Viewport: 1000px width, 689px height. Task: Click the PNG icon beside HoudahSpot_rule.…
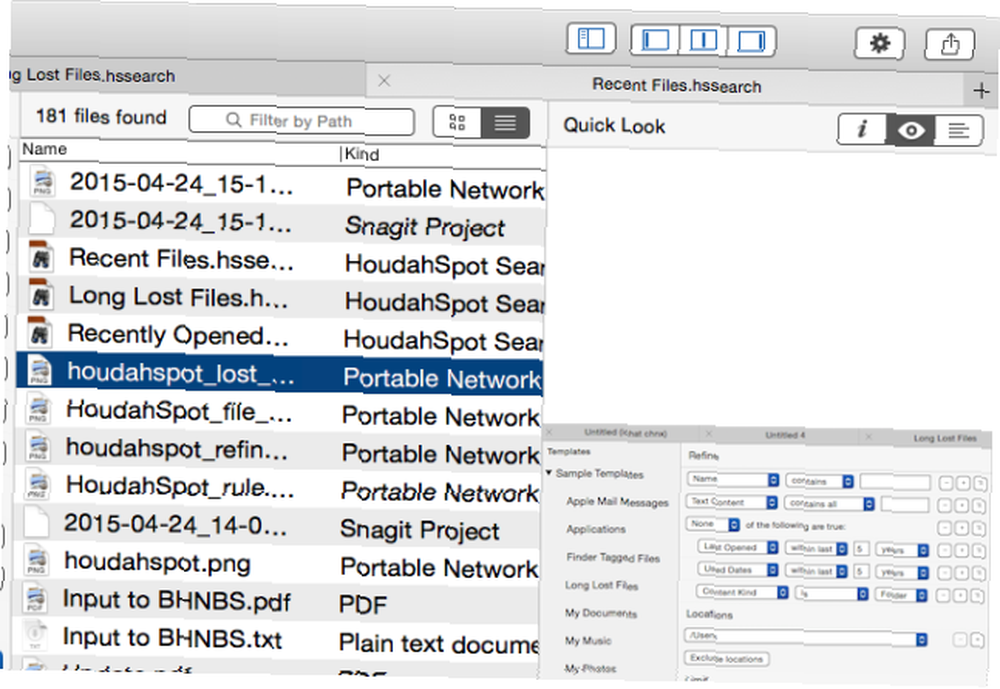tap(37, 483)
